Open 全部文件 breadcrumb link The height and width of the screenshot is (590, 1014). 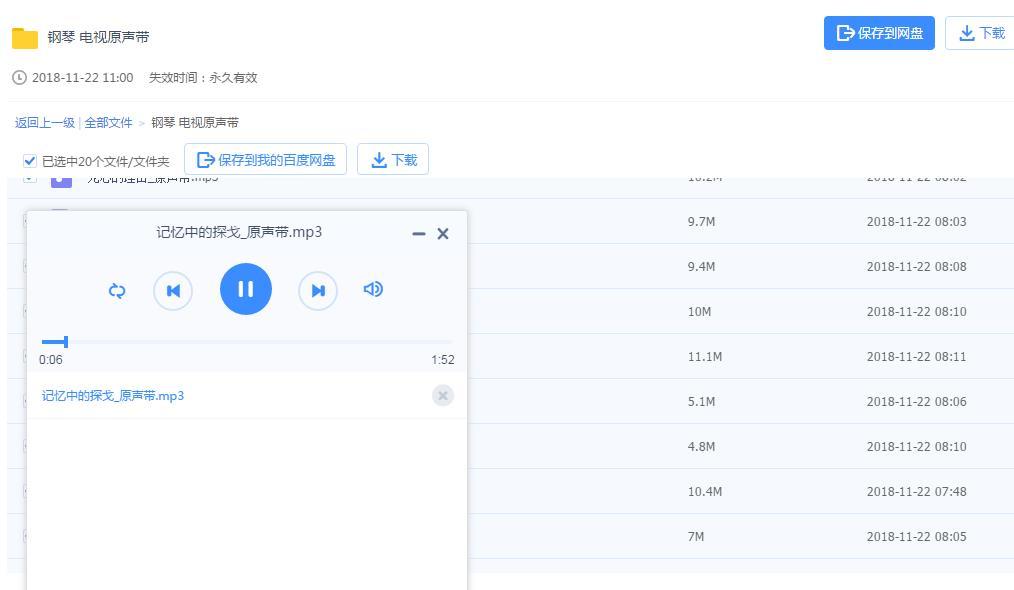[108, 122]
